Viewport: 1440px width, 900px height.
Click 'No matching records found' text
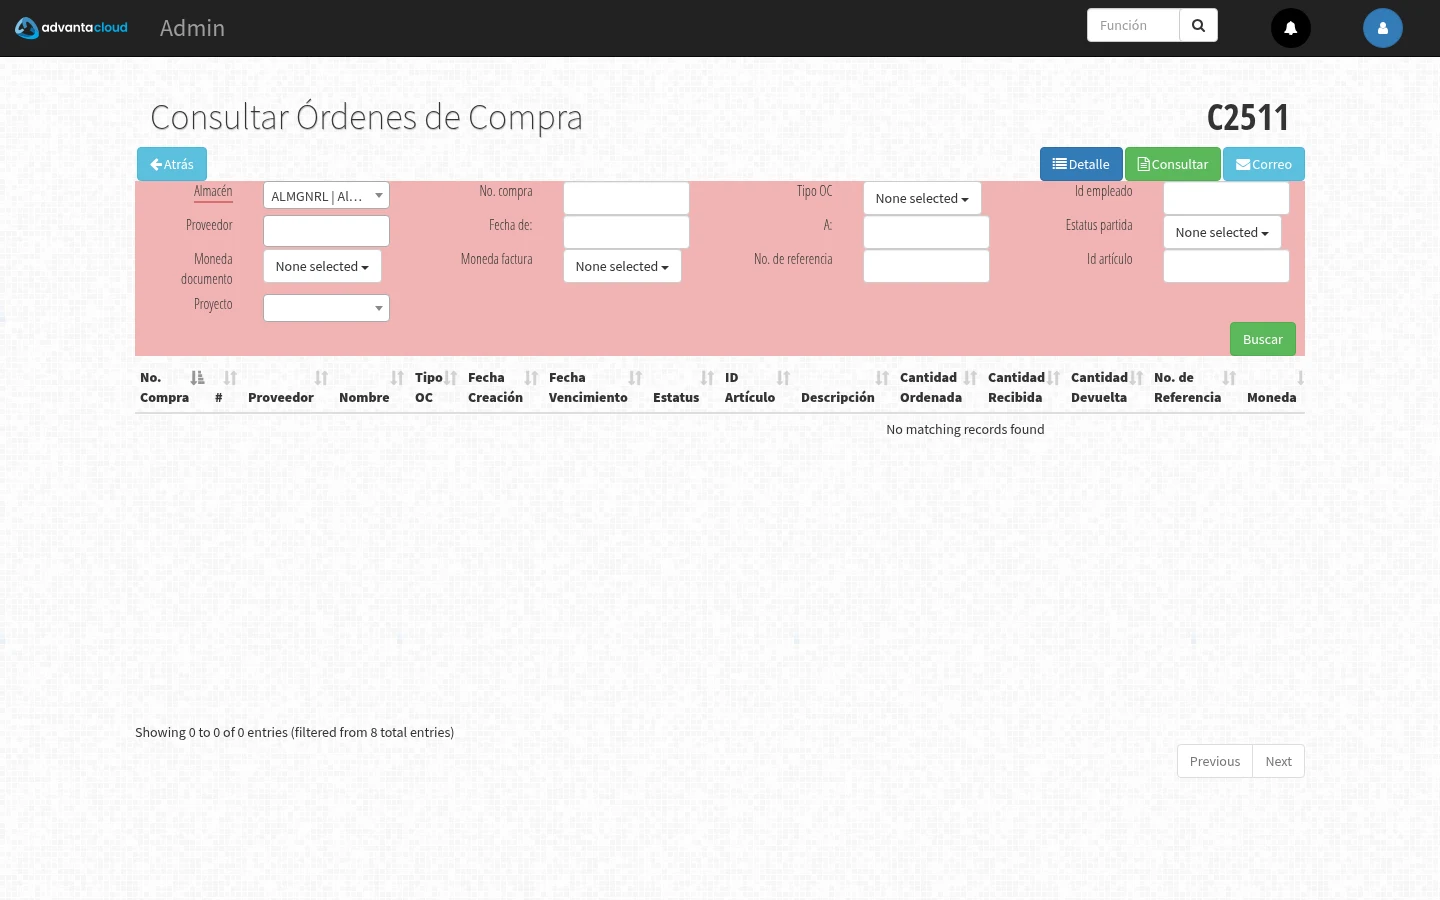[965, 429]
